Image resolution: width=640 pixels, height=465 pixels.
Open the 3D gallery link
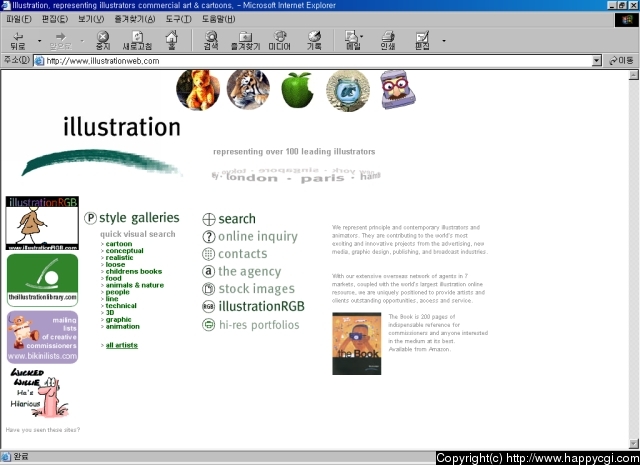[x=110, y=313]
